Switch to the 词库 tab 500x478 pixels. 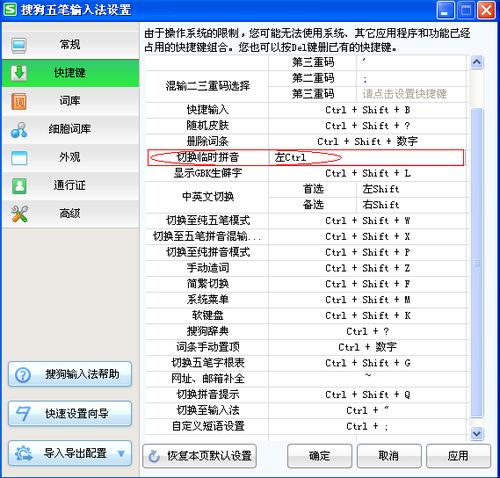click(x=70, y=101)
